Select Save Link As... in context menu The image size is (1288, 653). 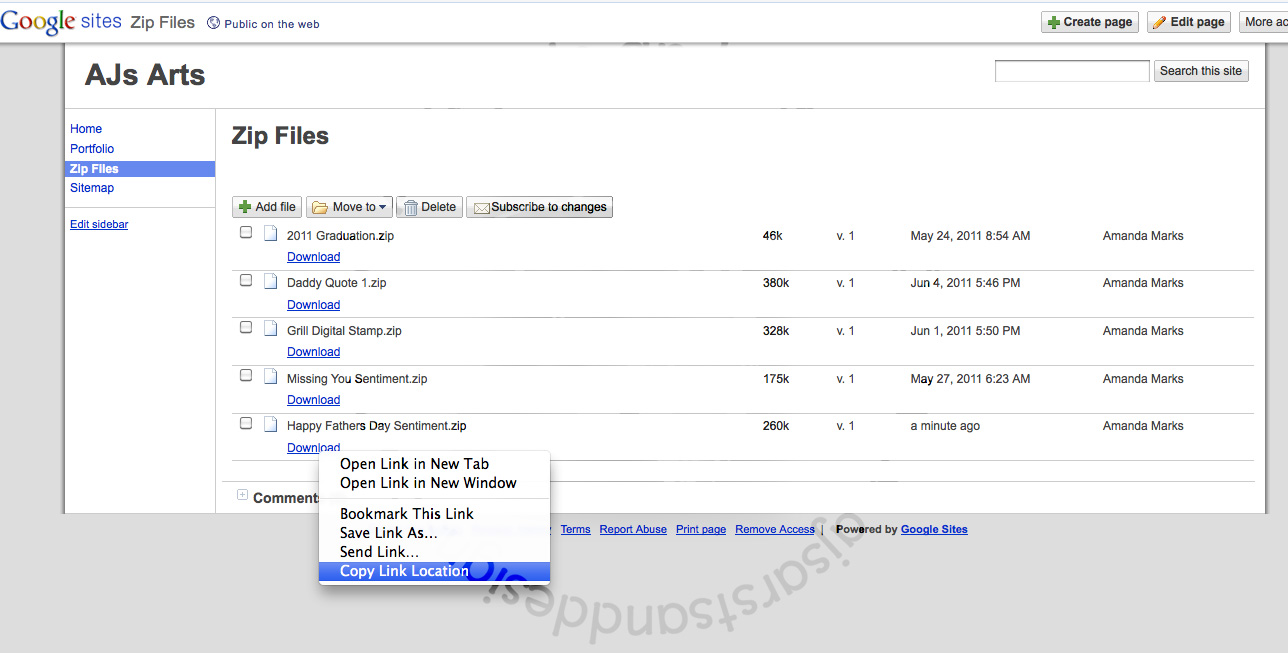coord(388,533)
